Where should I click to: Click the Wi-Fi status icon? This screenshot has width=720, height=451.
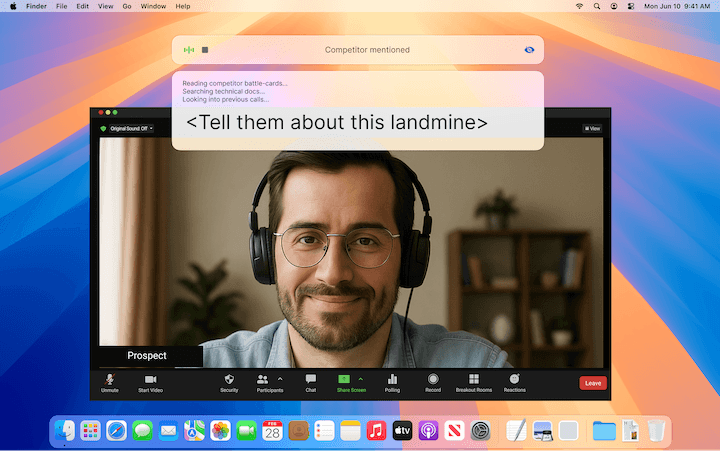(579, 6)
